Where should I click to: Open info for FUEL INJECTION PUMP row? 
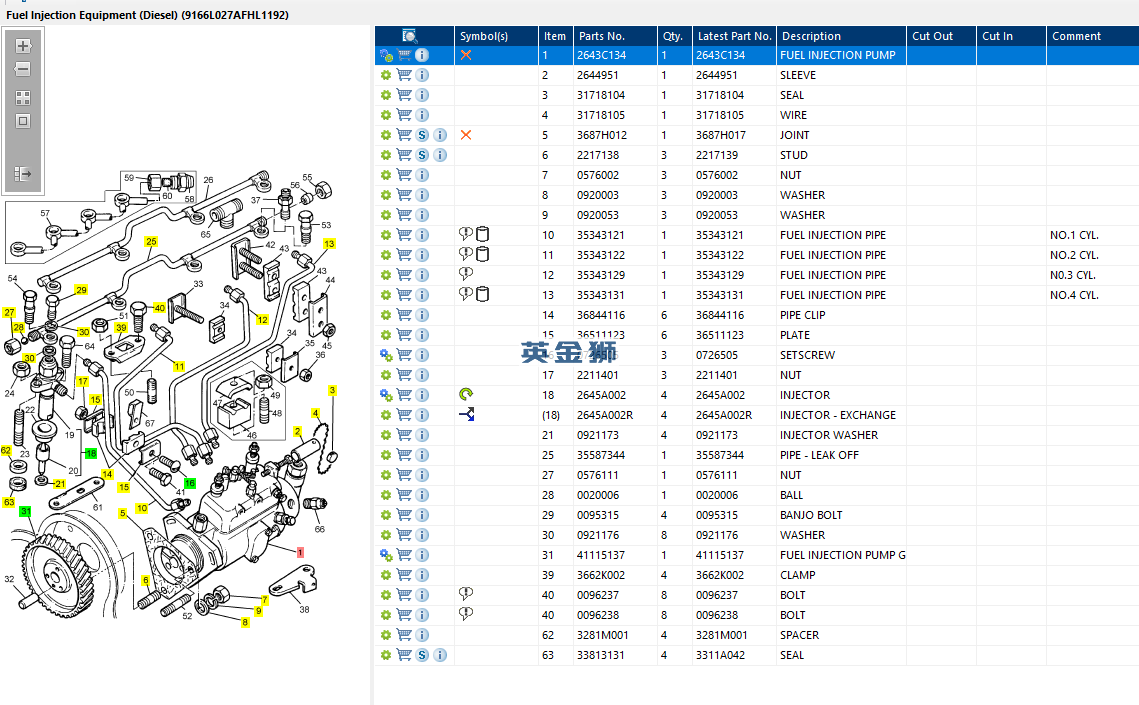click(x=422, y=55)
